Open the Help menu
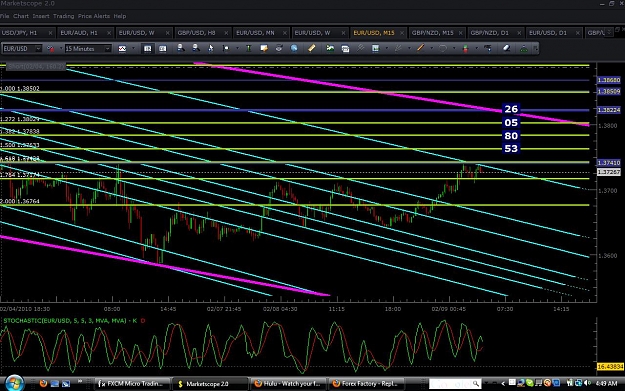The image size is (625, 391). pos(120,16)
